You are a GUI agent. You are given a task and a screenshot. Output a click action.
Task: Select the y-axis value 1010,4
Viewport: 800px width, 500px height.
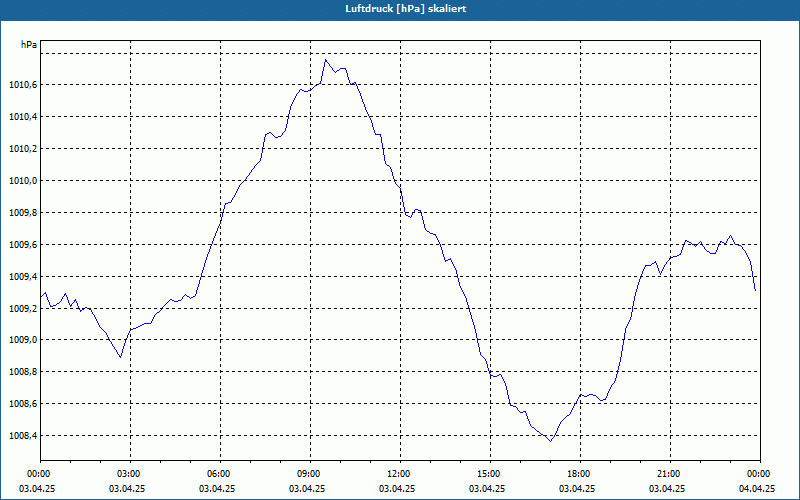23,117
